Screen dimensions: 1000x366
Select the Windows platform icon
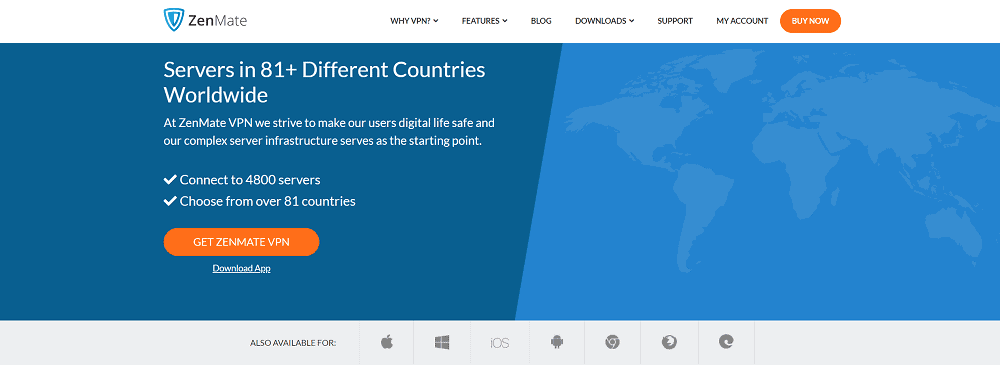(442, 342)
